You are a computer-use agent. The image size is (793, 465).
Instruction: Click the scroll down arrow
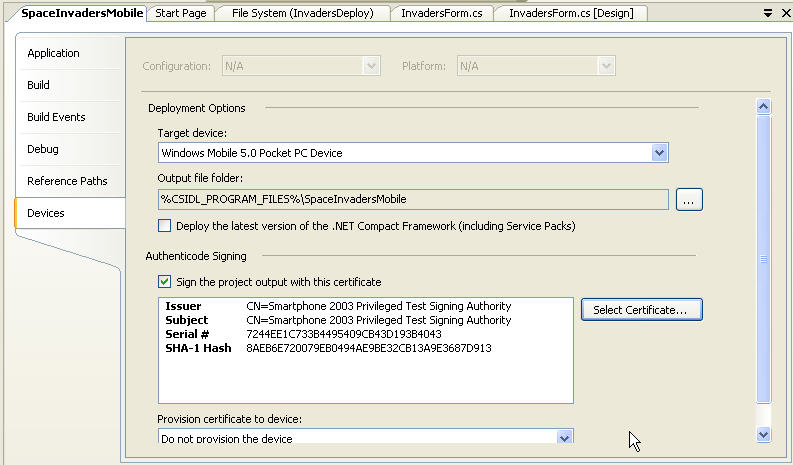pos(764,434)
